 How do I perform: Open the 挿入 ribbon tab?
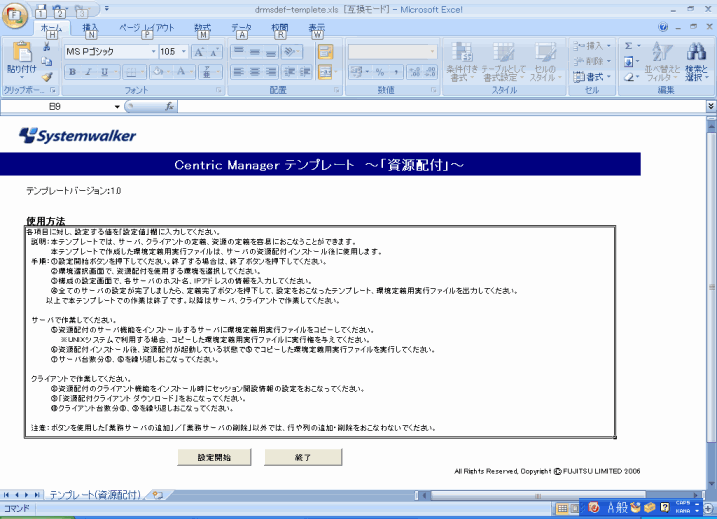(x=90, y=29)
